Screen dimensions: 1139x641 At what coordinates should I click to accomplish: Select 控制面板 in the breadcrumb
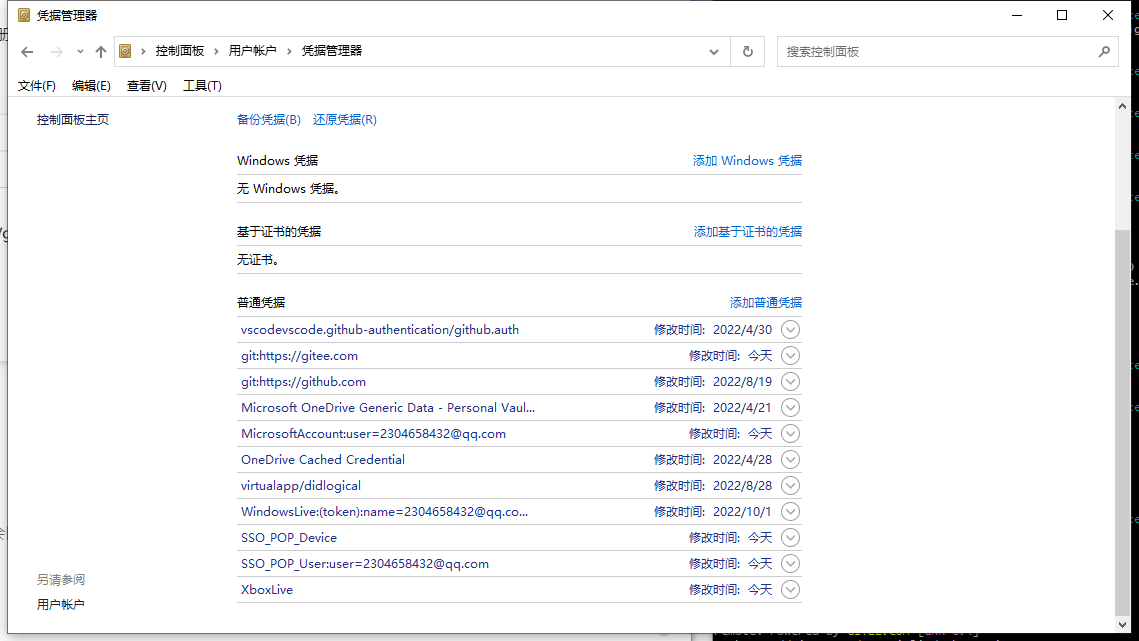(x=179, y=51)
